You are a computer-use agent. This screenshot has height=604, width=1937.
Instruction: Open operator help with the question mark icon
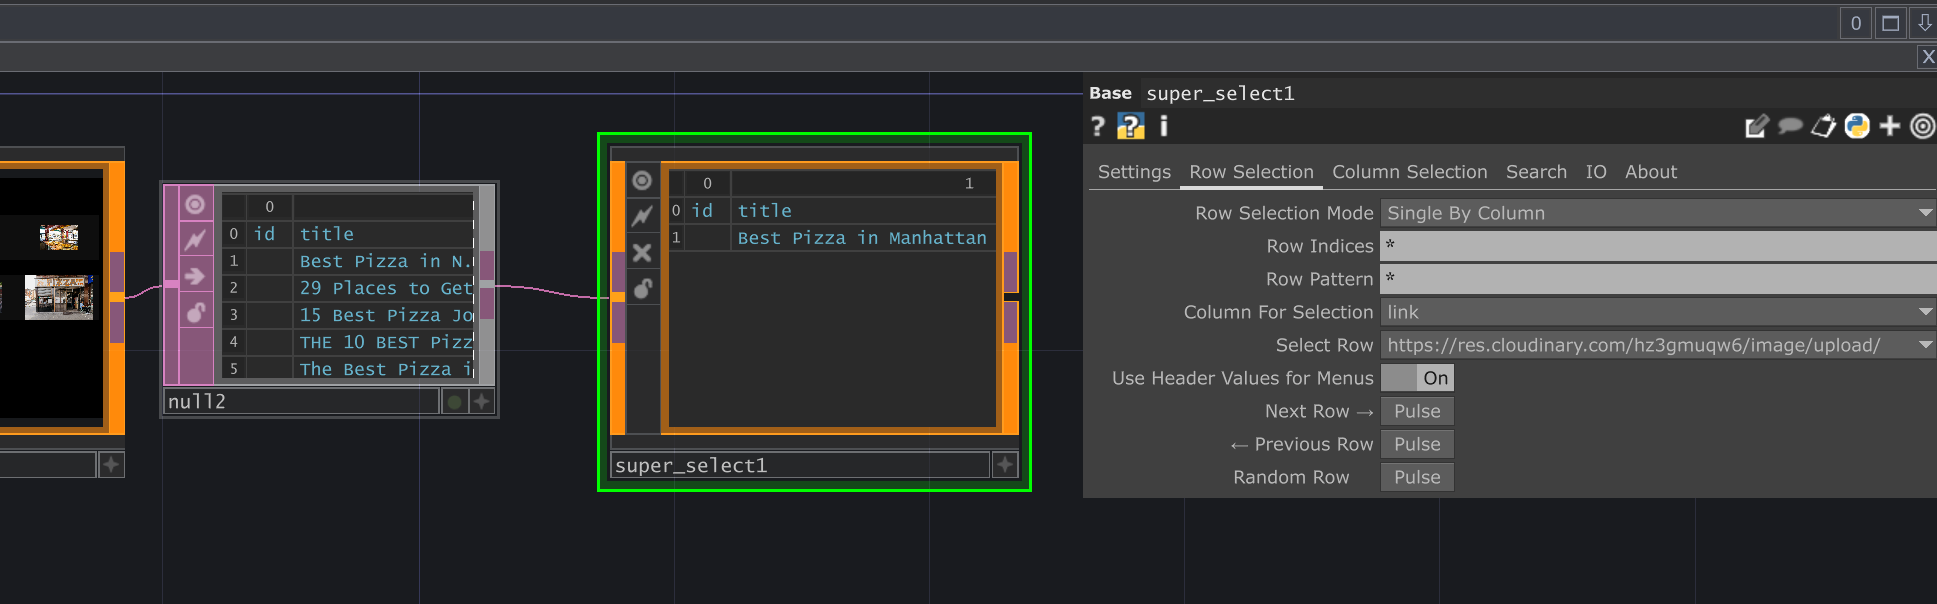tap(1098, 126)
